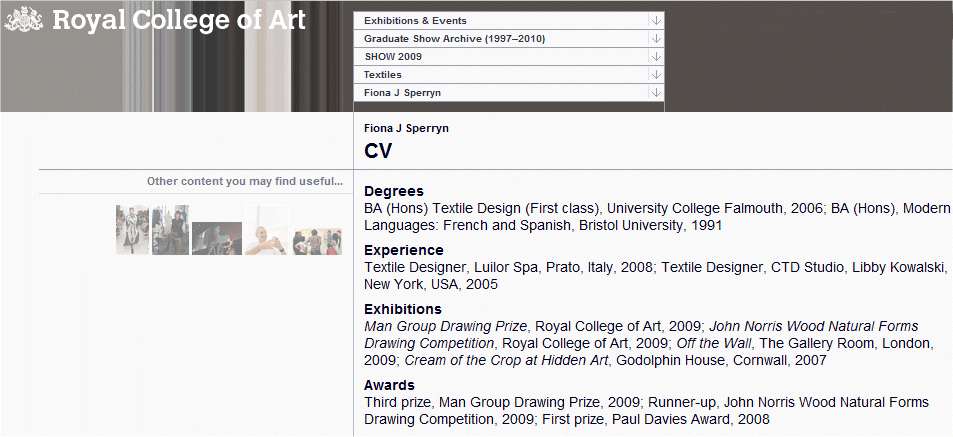953x437 pixels.
Task: Click the italic 'Off the Wall' title
Action: click(714, 343)
